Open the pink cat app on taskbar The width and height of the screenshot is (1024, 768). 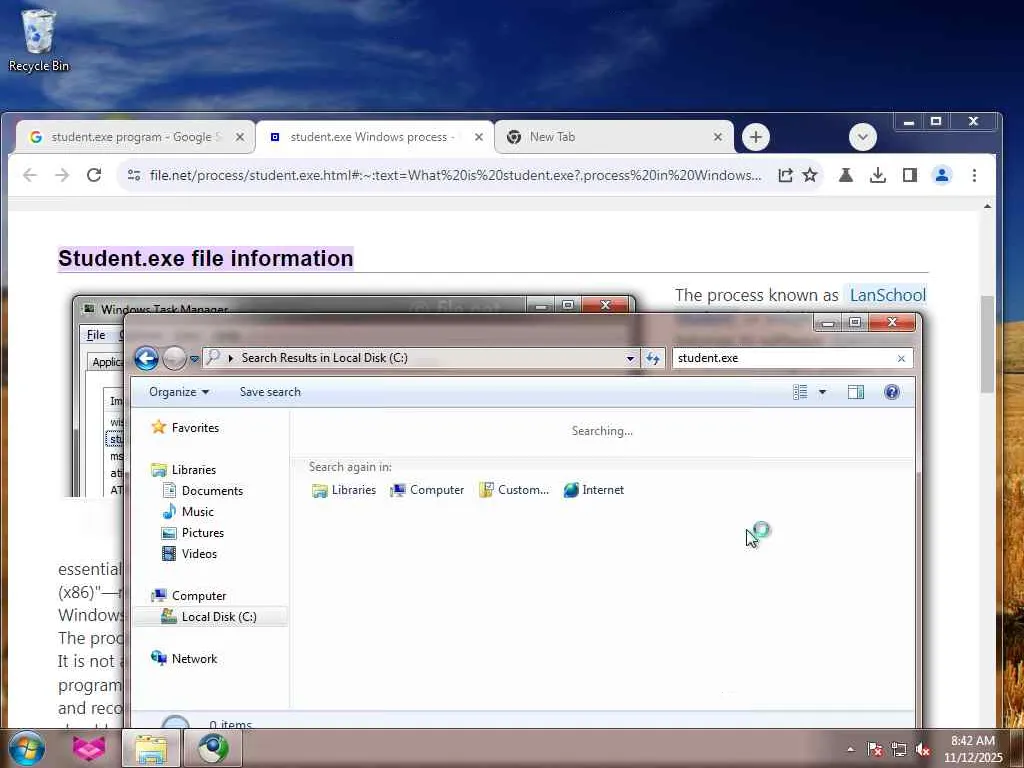click(x=89, y=748)
